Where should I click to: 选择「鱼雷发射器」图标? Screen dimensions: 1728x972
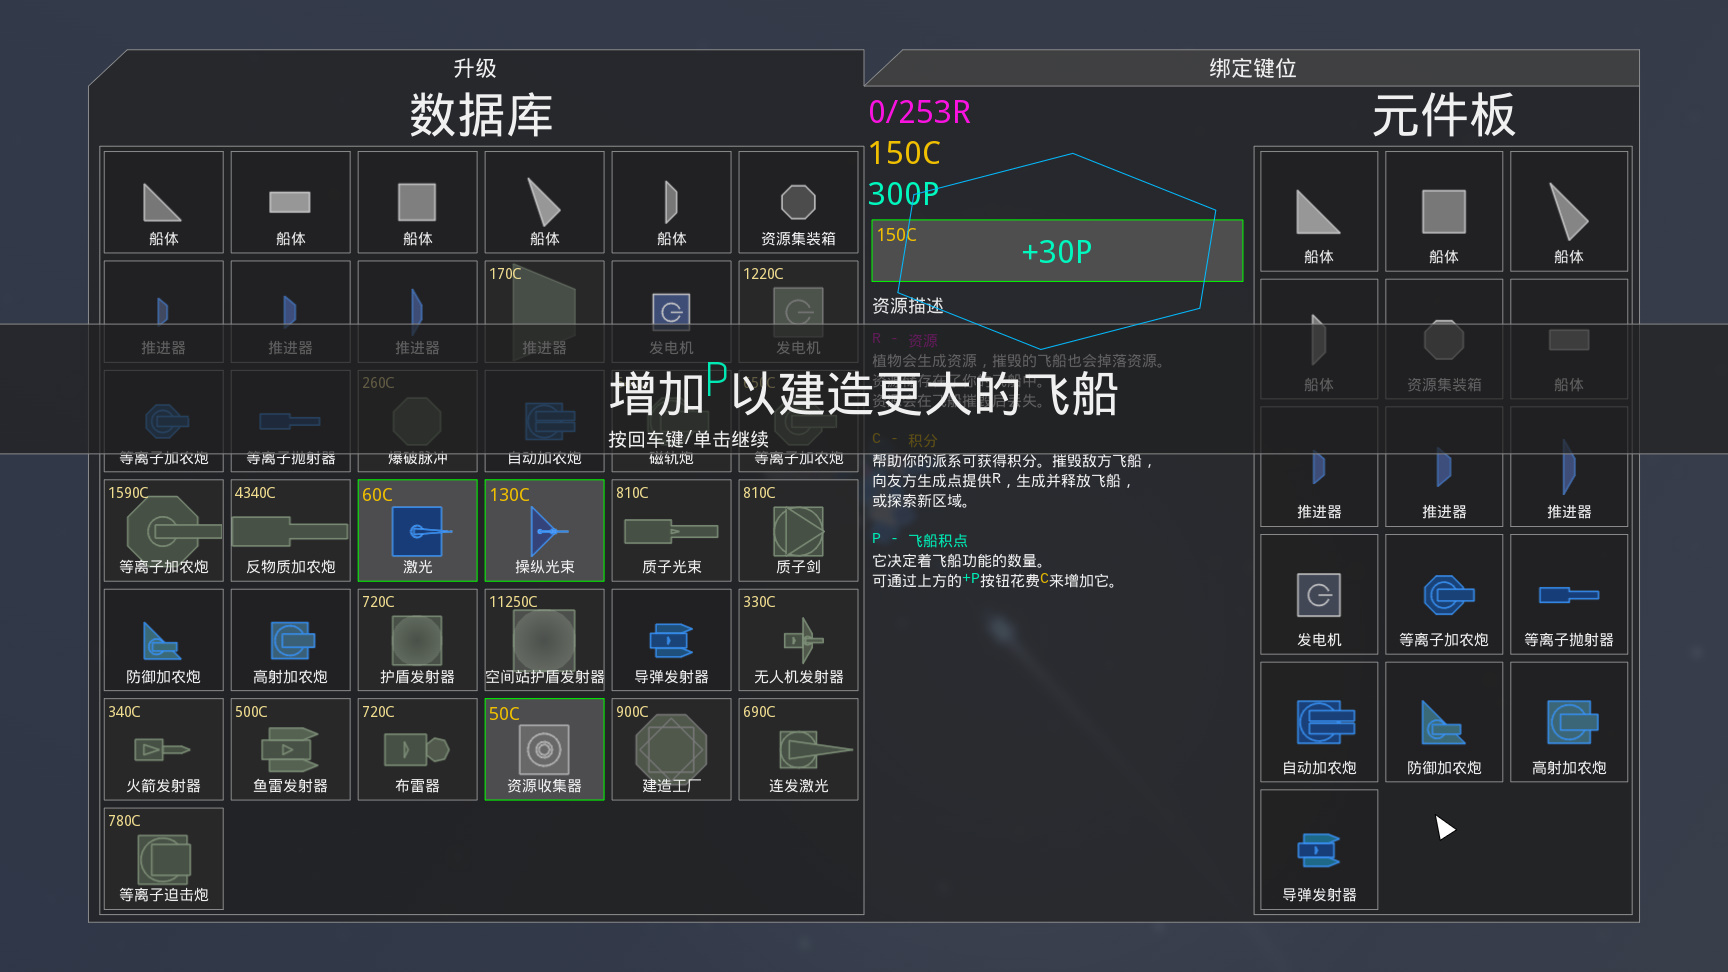pos(289,748)
